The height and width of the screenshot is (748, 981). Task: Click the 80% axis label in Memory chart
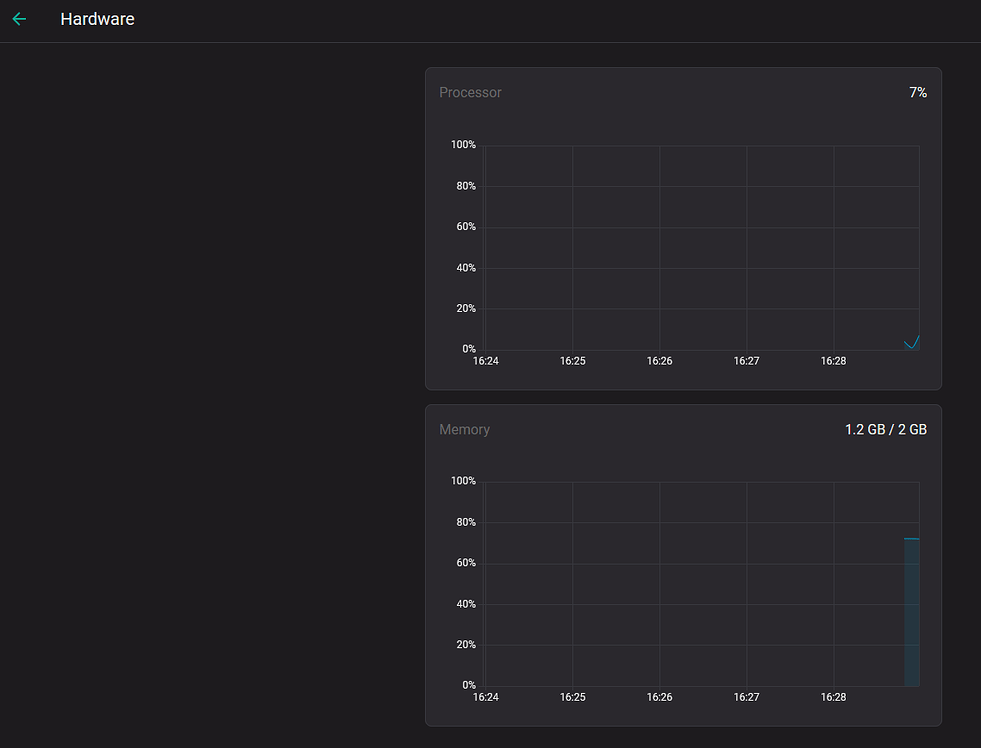pyautogui.click(x=466, y=522)
